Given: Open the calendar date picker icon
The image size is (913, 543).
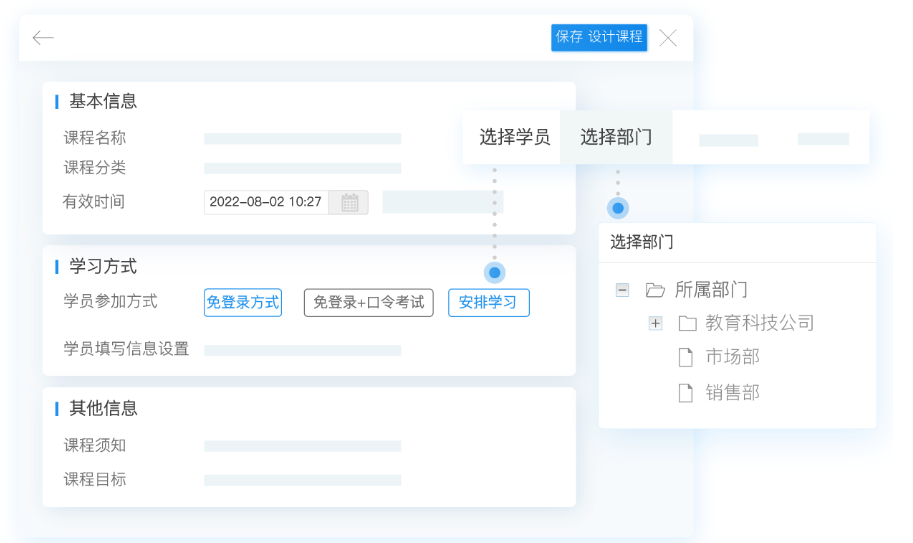Looking at the screenshot, I should click(x=350, y=202).
